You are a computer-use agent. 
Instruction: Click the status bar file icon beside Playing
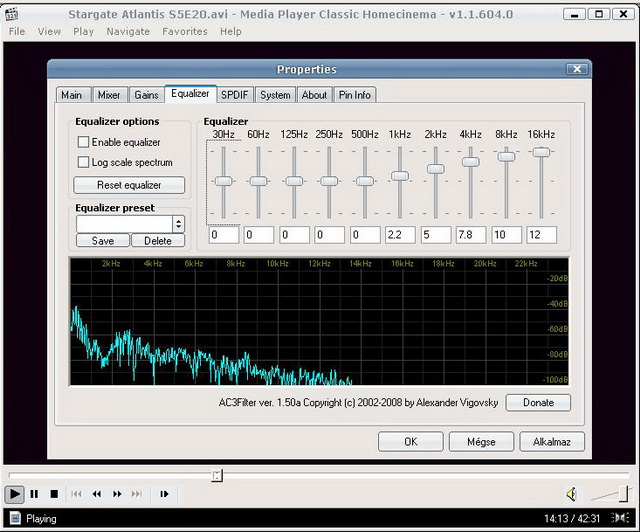click(16, 518)
